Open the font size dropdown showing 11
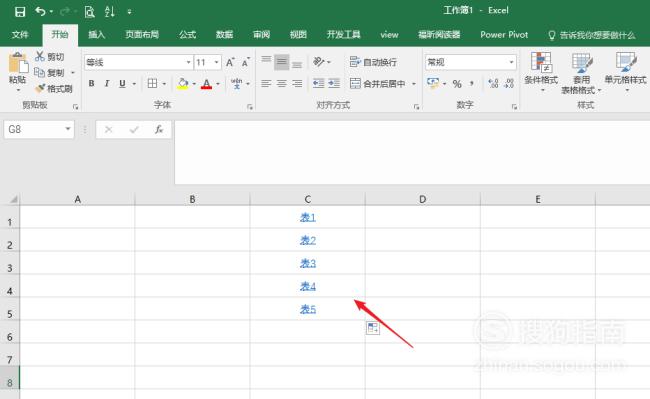 (x=216, y=63)
